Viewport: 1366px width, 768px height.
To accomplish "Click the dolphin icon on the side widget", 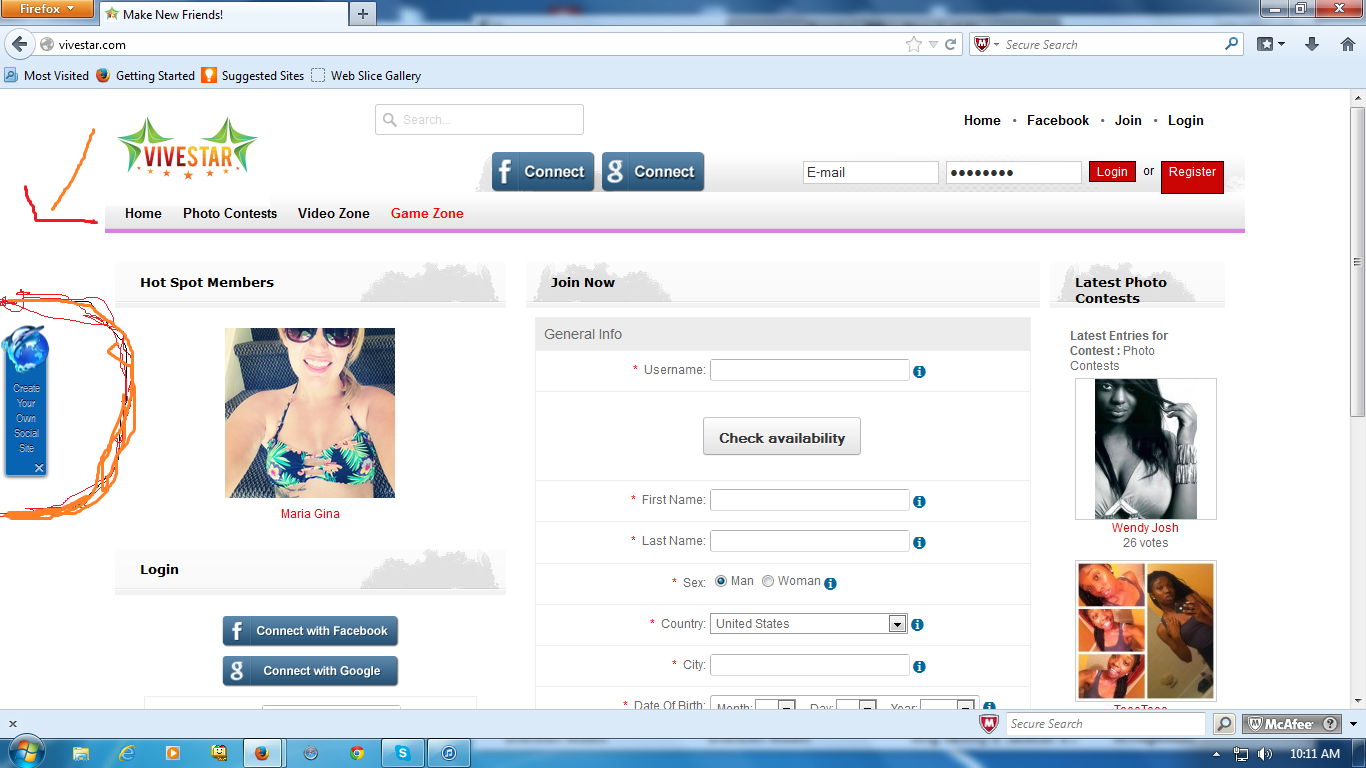I will point(25,351).
